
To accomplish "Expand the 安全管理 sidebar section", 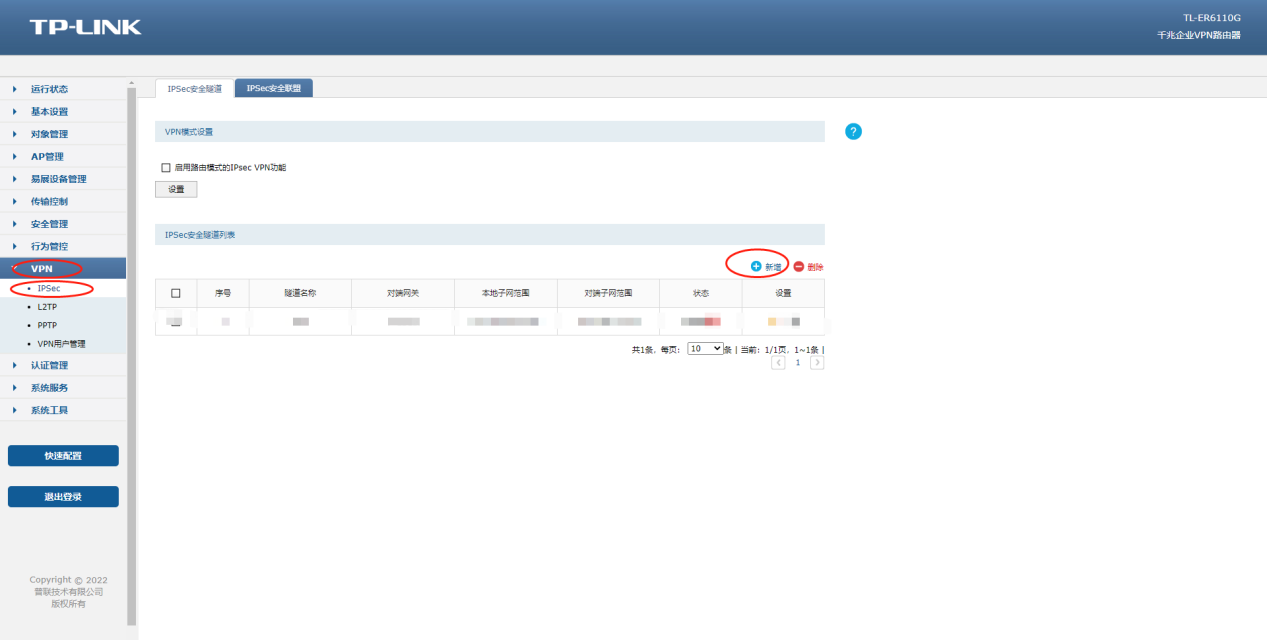I will click(49, 224).
